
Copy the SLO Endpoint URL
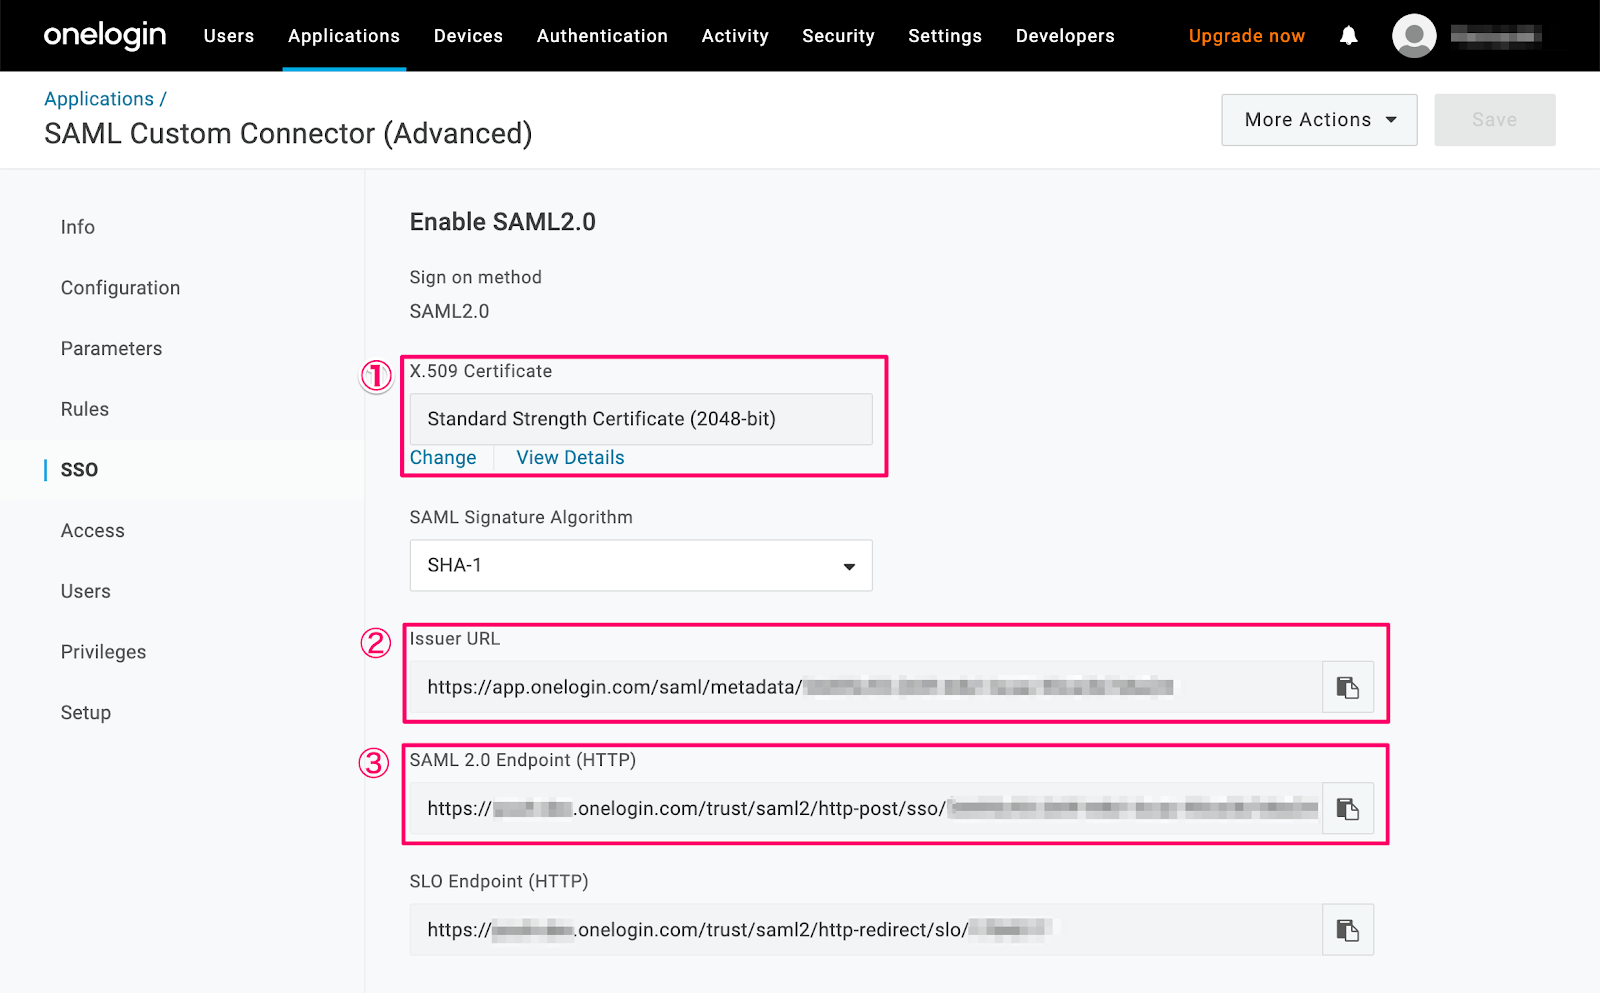(x=1348, y=930)
